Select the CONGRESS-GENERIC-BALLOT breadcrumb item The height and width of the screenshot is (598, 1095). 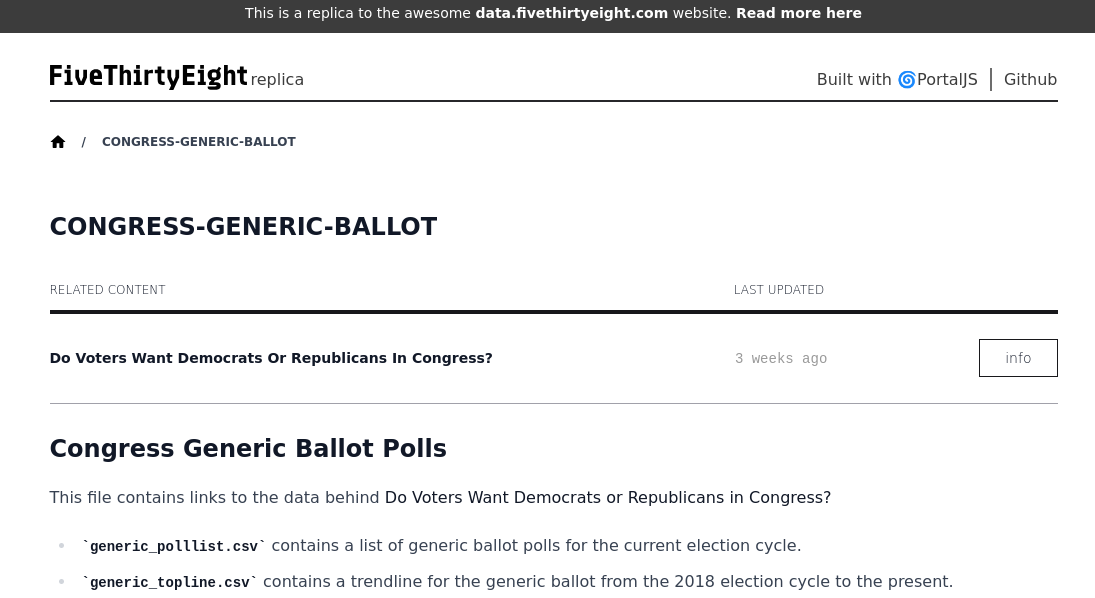(198, 142)
